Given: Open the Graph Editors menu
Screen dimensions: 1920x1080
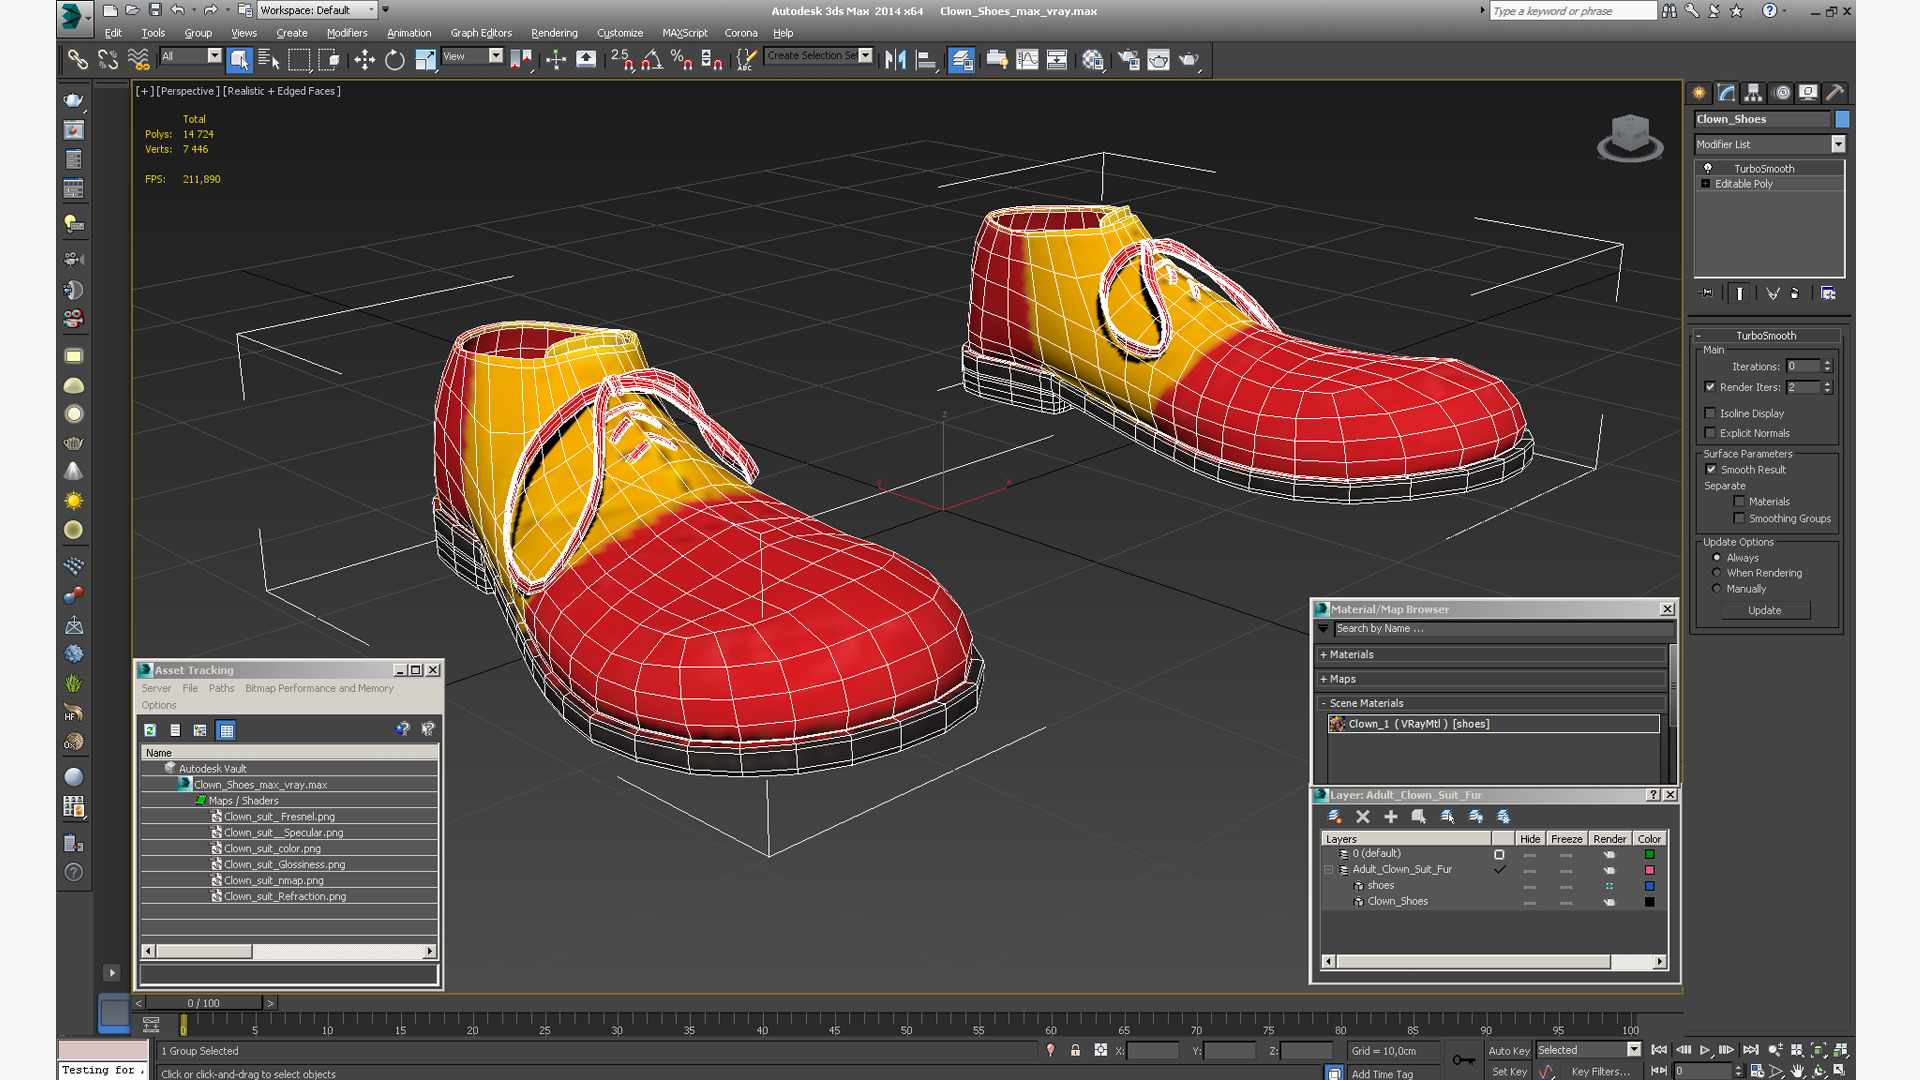Looking at the screenshot, I should [481, 33].
